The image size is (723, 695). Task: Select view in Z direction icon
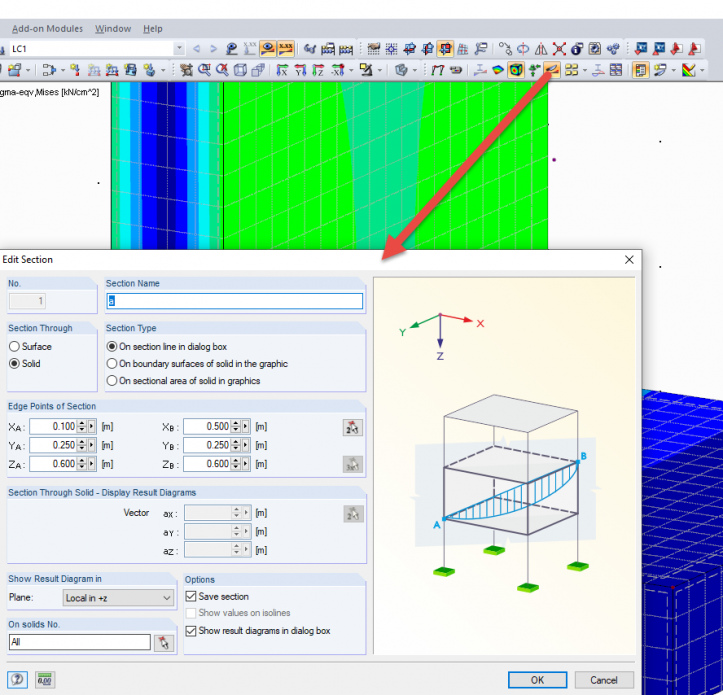pyautogui.click(x=318, y=70)
